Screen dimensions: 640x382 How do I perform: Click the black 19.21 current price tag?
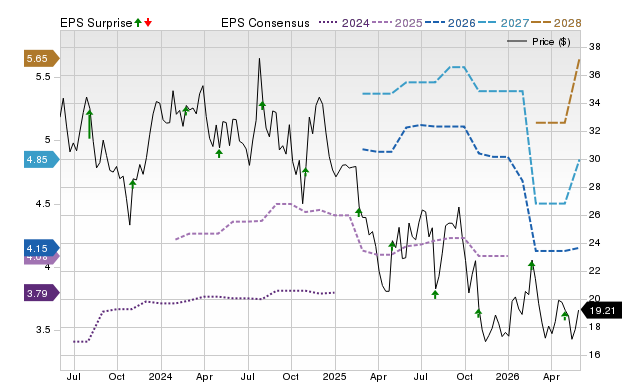click(601, 311)
